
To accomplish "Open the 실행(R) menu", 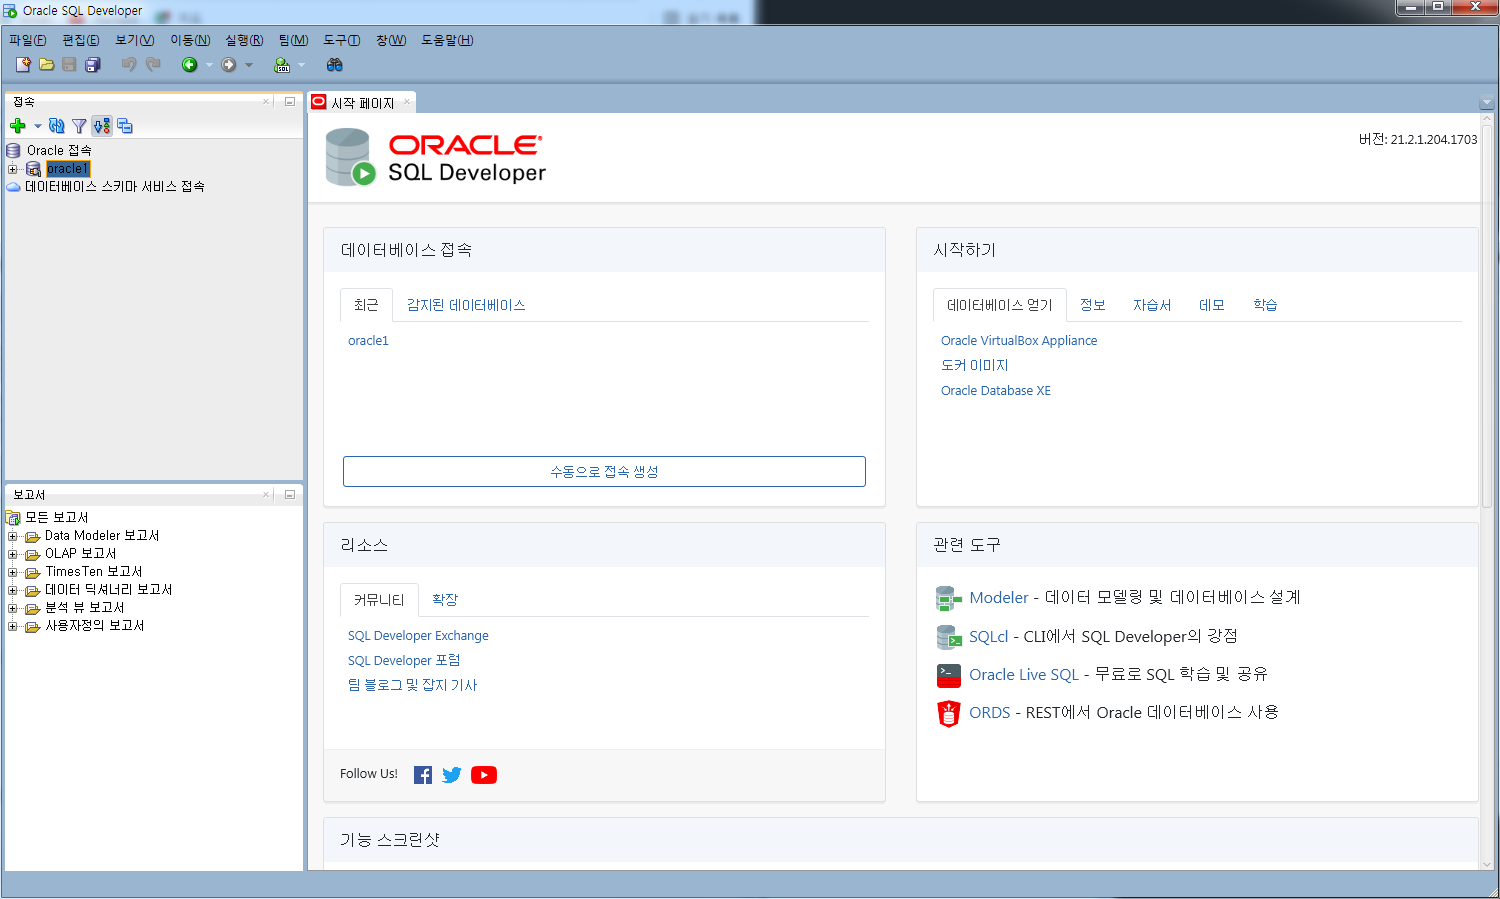I will [244, 40].
